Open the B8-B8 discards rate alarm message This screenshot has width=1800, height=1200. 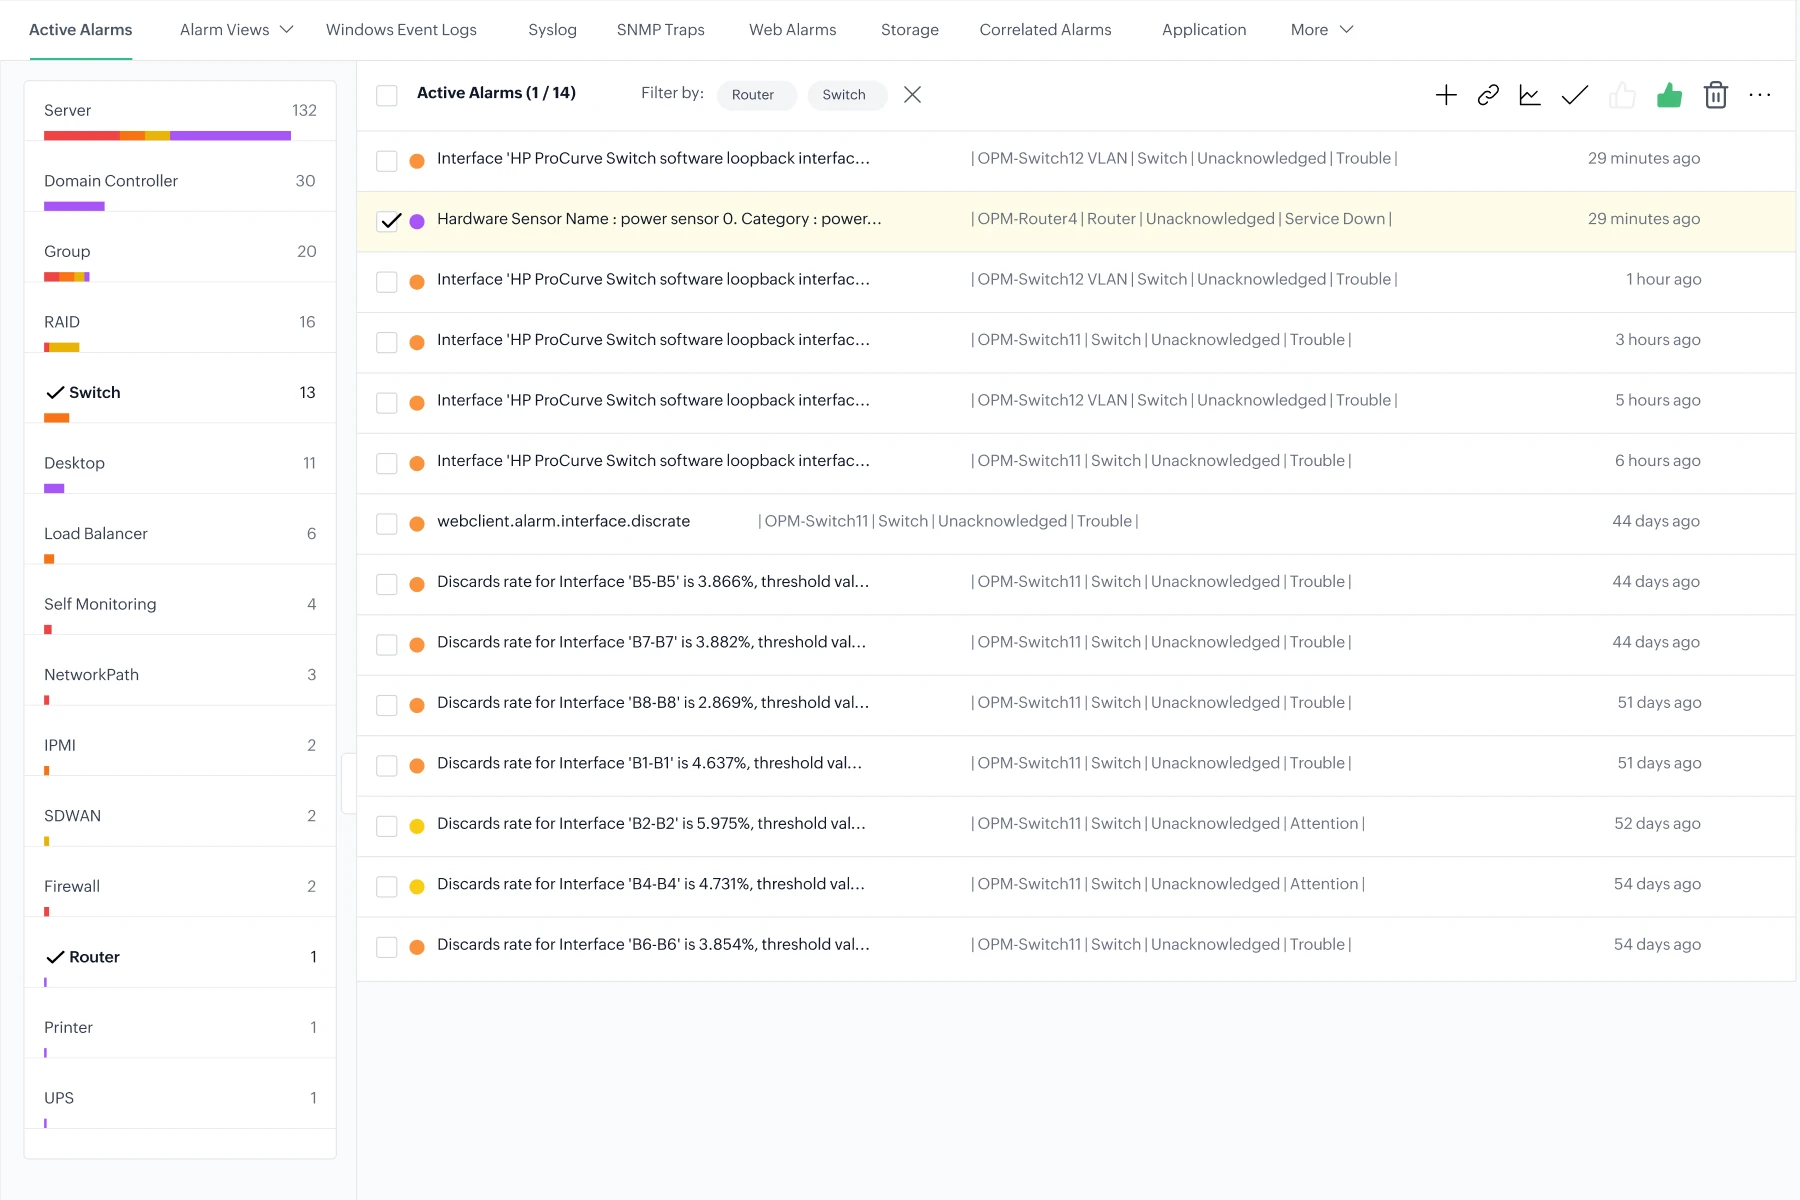pos(653,703)
